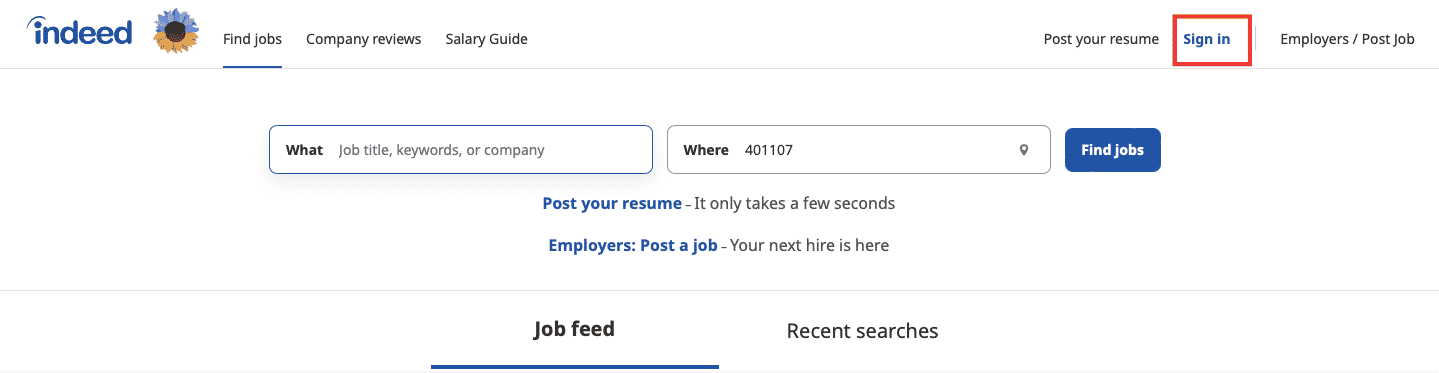Viewport: 1439px width, 373px height.
Task: Click the bold Where label in location box
Action: [706, 150]
